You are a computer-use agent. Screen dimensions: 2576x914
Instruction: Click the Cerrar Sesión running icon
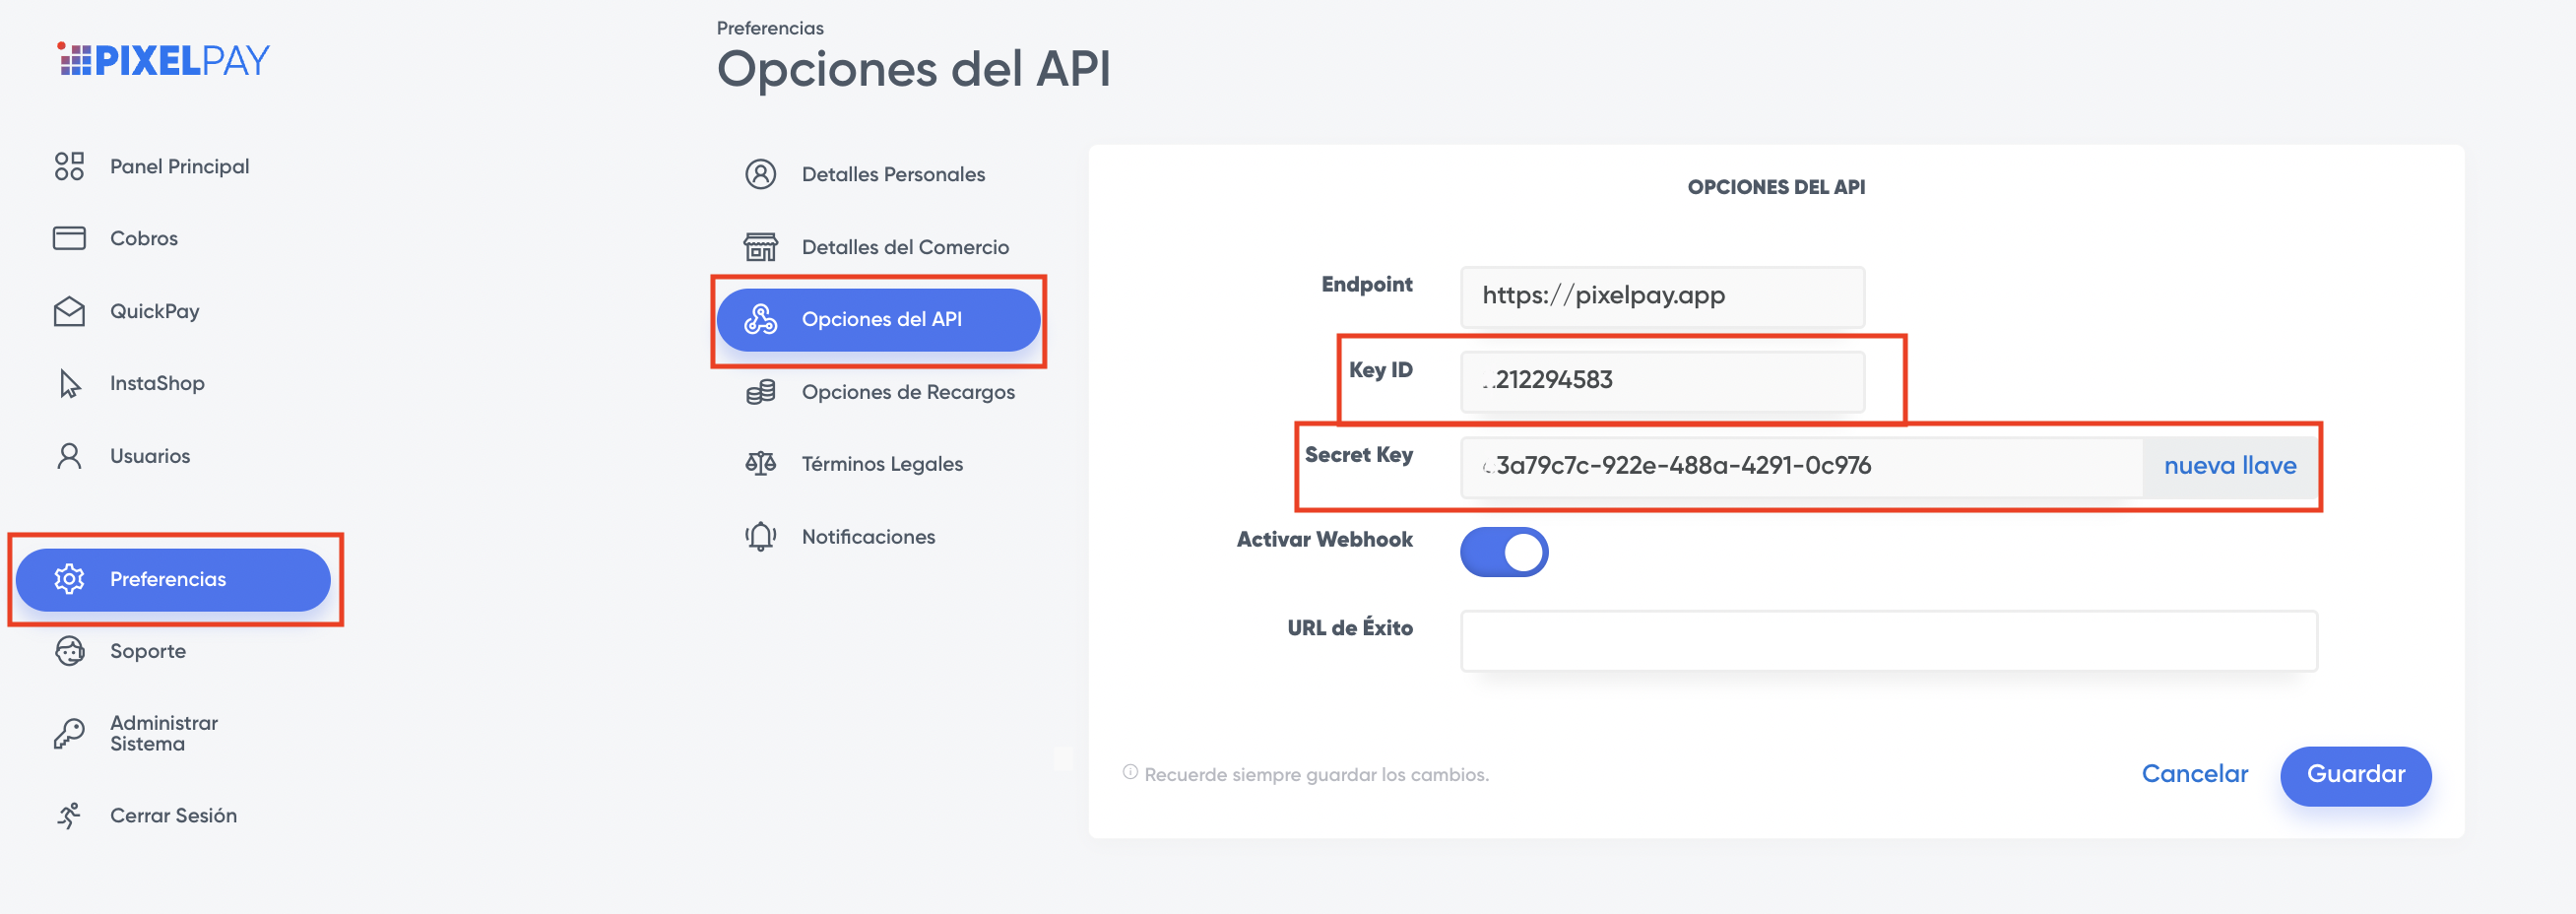click(69, 815)
